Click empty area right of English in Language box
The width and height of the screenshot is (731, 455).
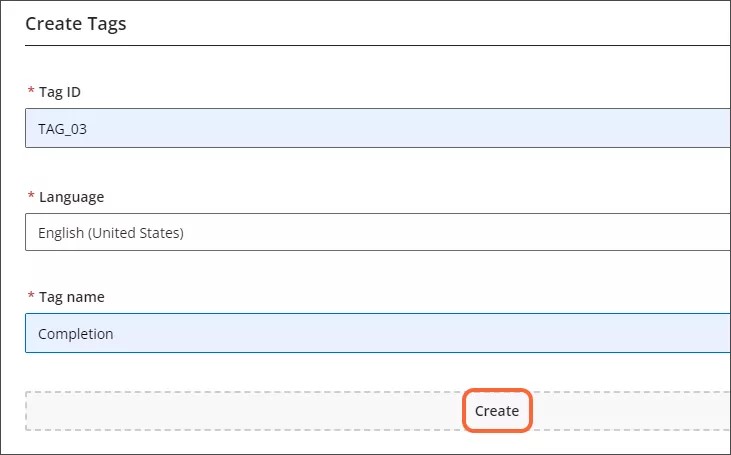(450, 233)
